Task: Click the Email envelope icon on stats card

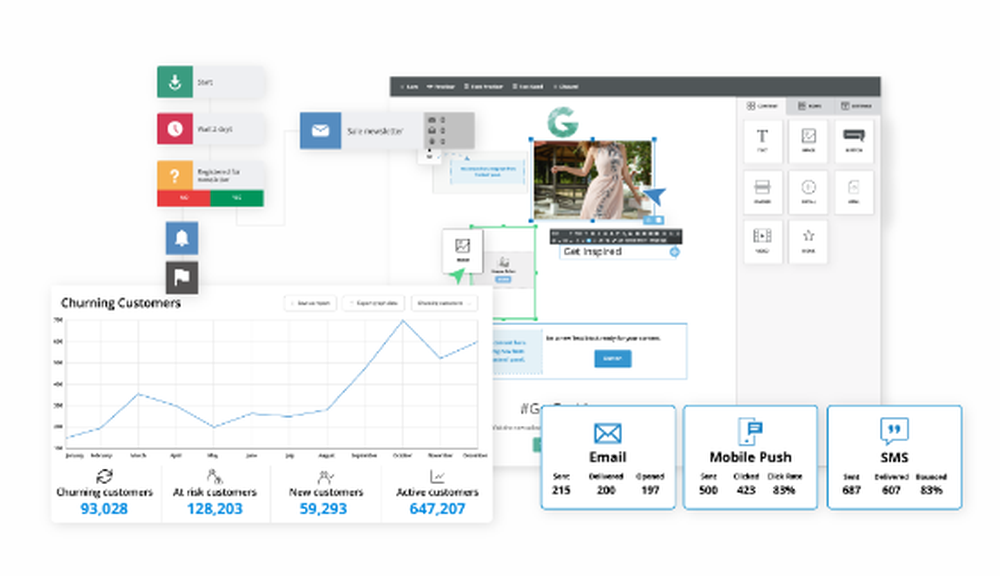Action: pyautogui.click(x=607, y=433)
